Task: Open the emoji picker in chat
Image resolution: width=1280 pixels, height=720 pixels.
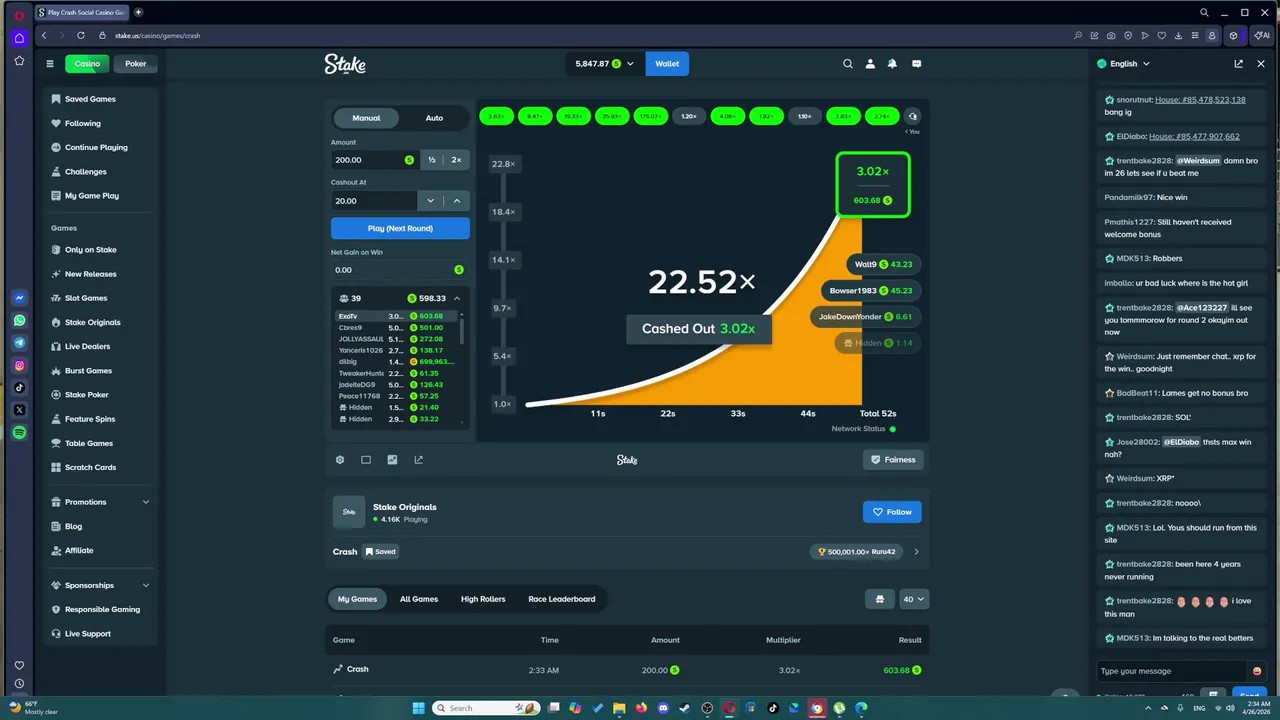Action: [x=1257, y=671]
